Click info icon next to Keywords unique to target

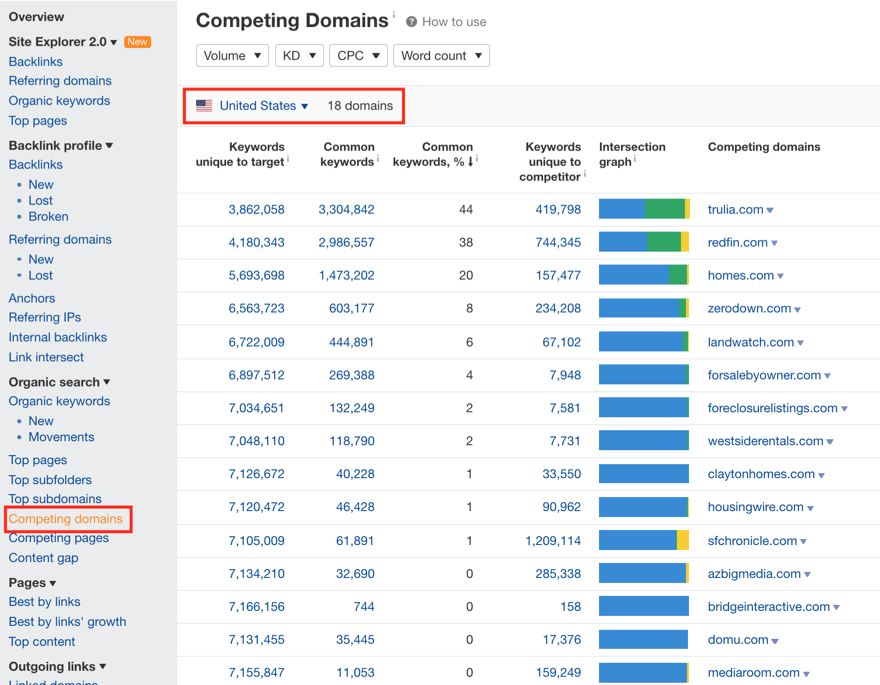click(x=288, y=159)
